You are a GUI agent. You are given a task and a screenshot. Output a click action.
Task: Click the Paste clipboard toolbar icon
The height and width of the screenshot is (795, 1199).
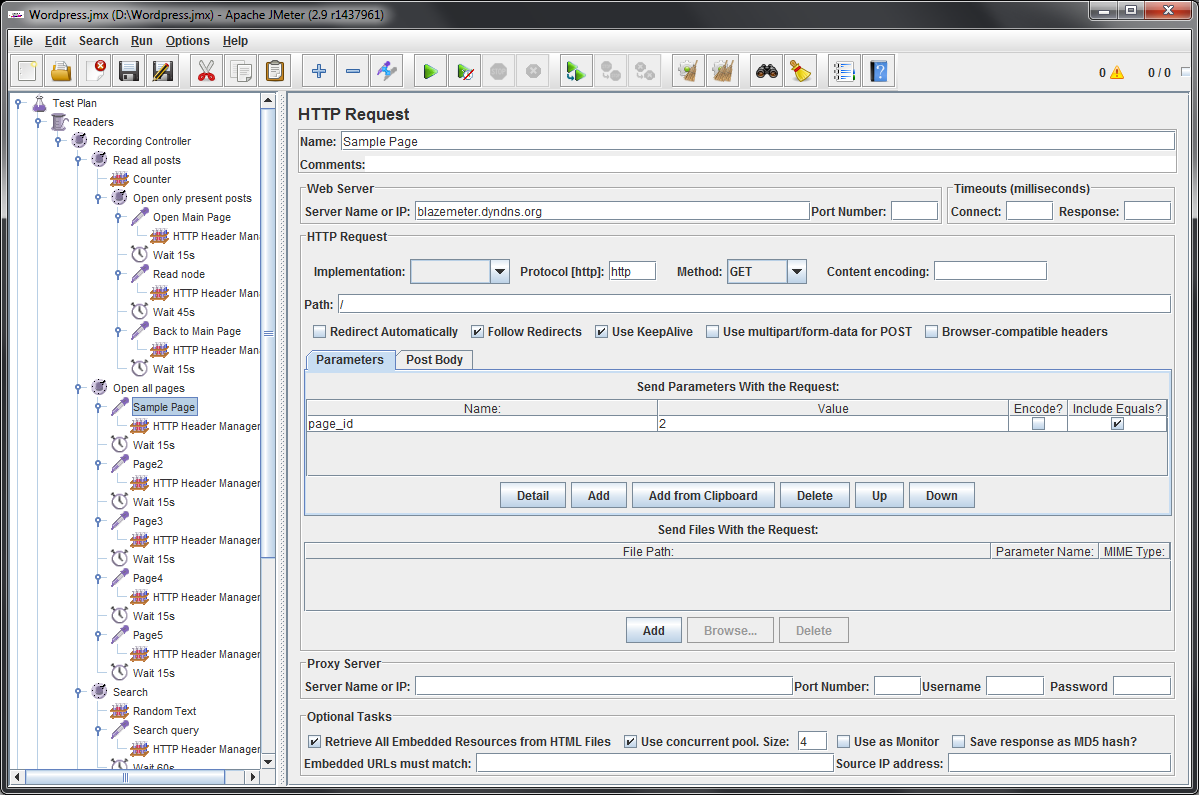click(x=275, y=71)
